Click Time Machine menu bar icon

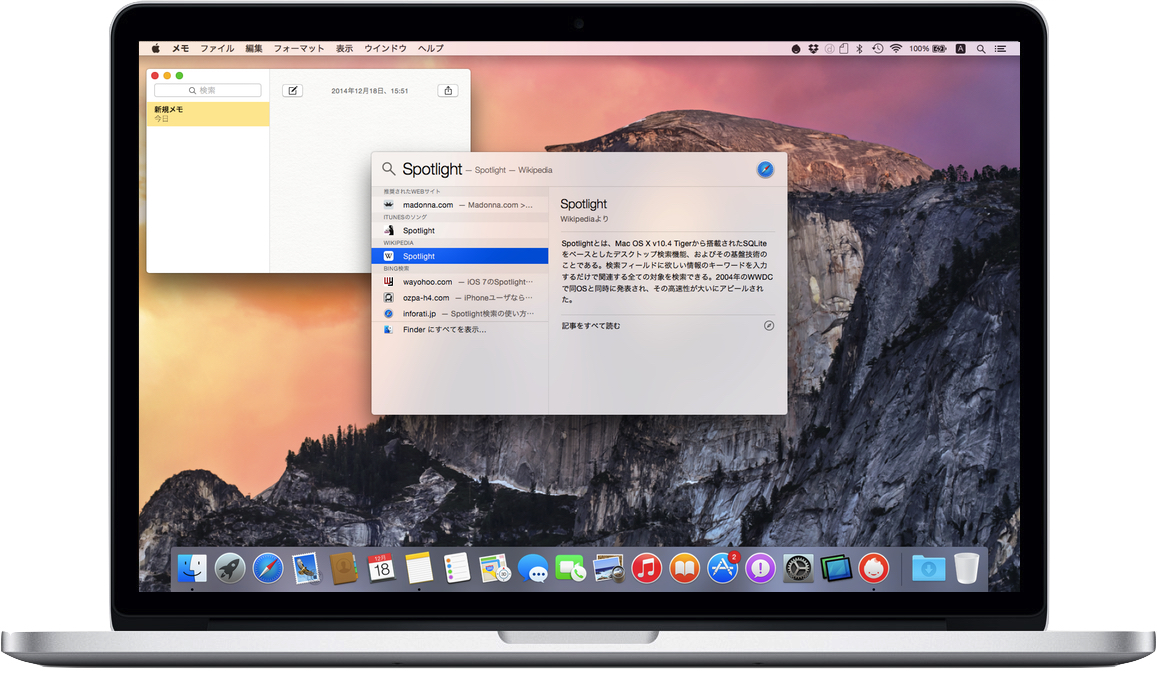(877, 49)
